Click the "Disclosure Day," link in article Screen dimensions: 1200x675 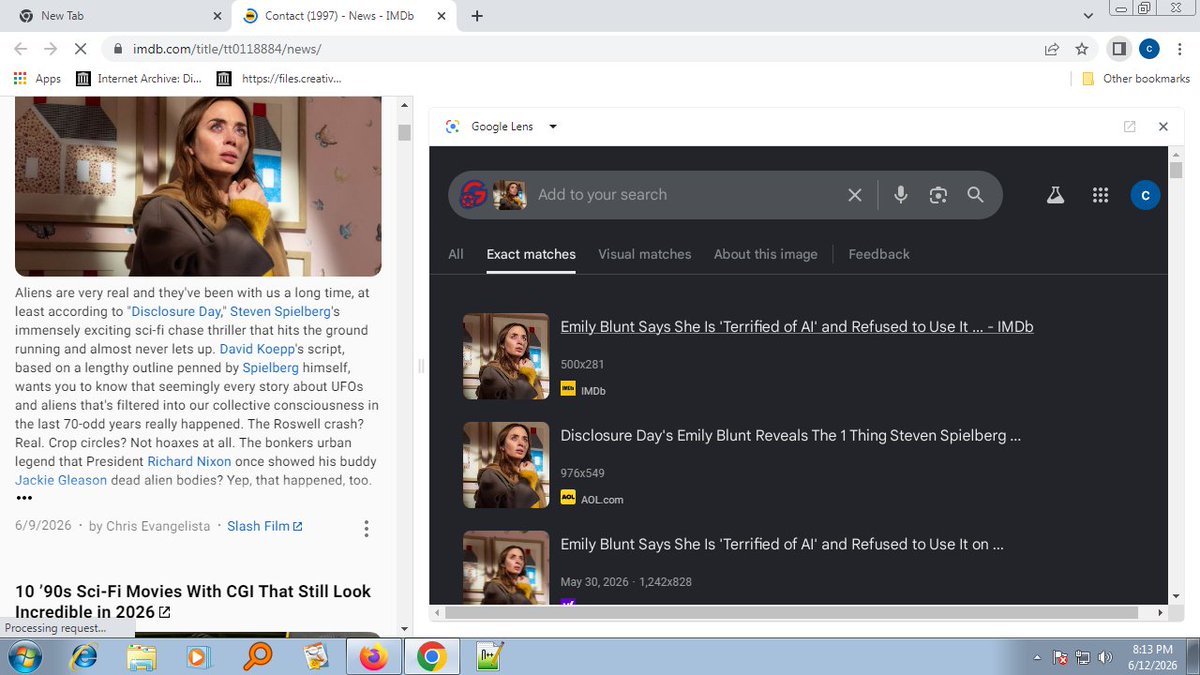click(x=177, y=311)
